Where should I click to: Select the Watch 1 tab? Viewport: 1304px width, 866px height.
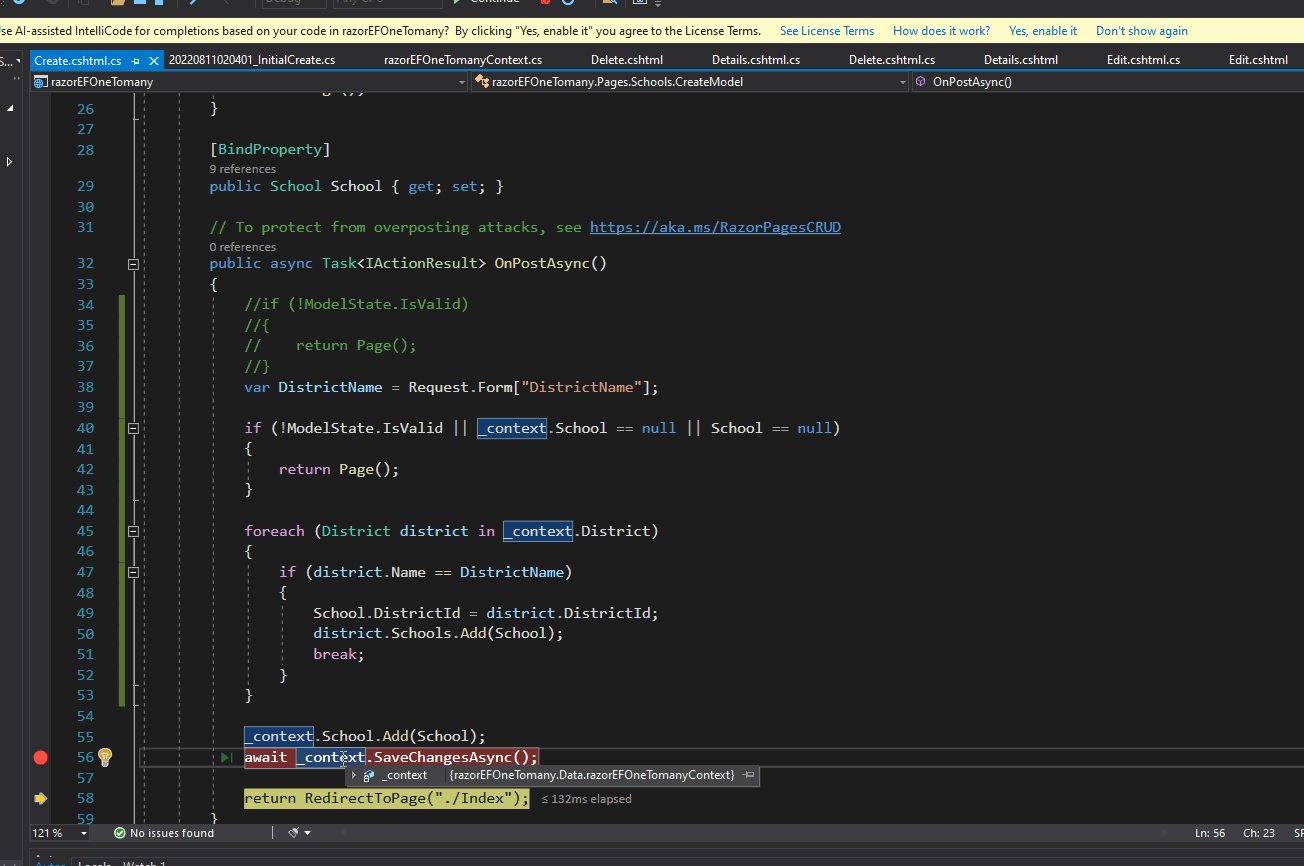click(145, 863)
